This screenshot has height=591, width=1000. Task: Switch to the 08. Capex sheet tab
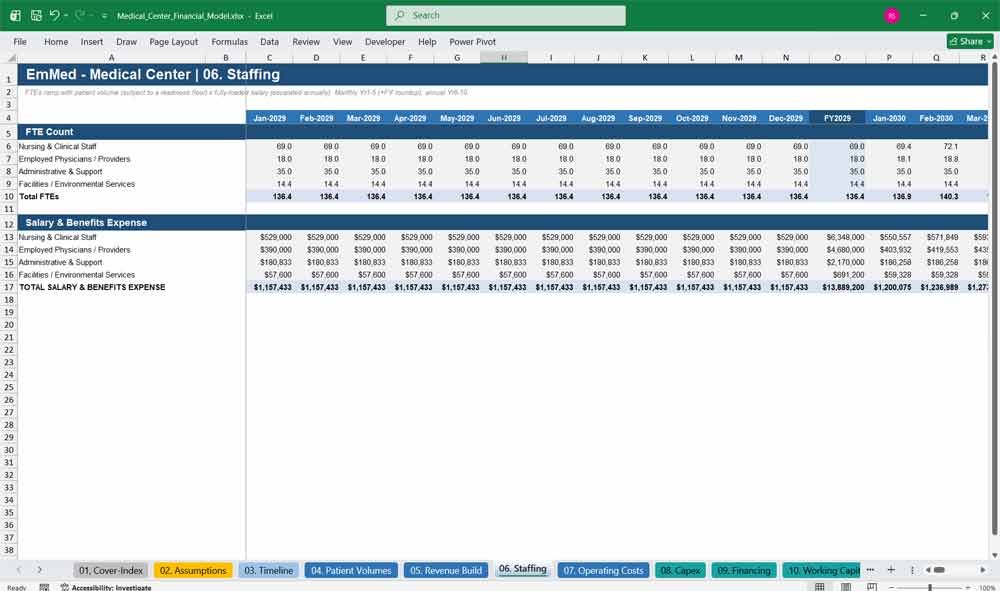coord(680,570)
